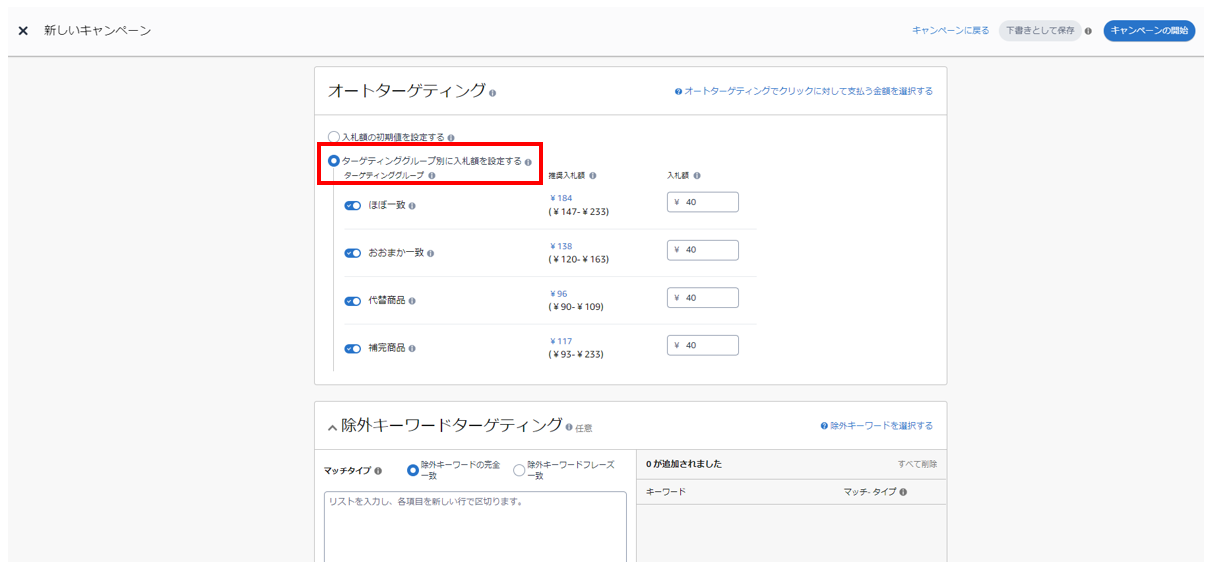Toggle the 補完商品 switch
The image size is (1212, 571).
[x=353, y=349]
